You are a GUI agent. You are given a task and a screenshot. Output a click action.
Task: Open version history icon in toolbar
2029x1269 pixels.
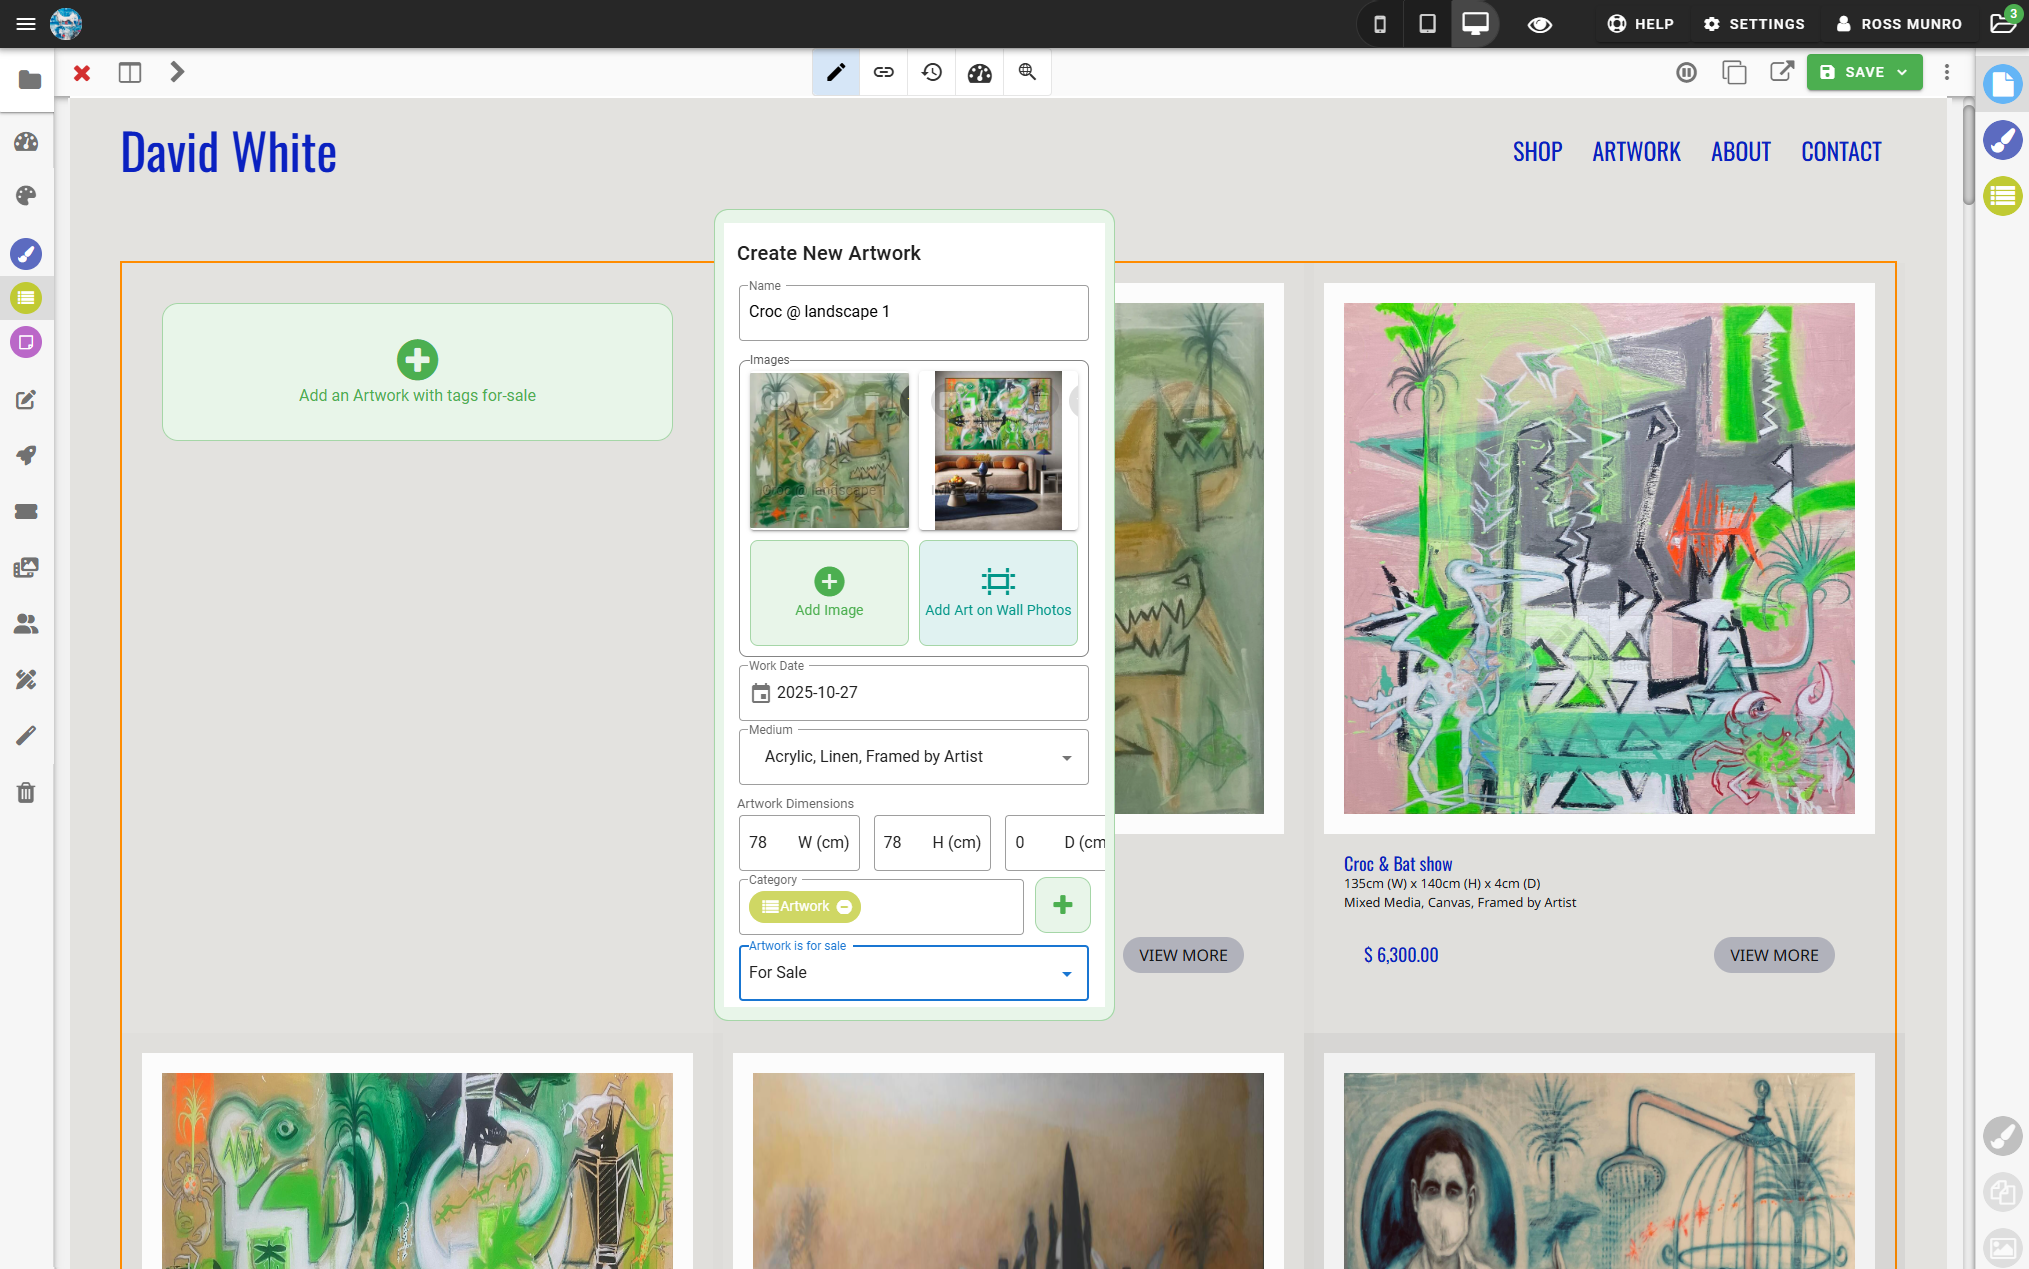click(931, 72)
